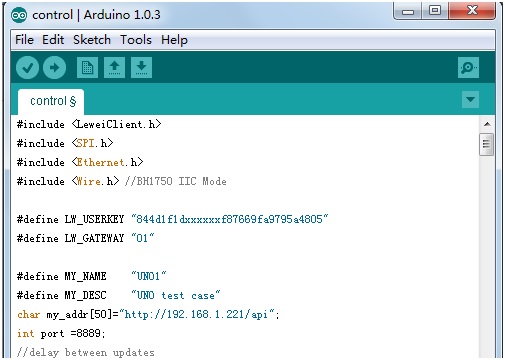The image size is (505, 360).
Task: Open the tab options dropdown arrow
Action: pyautogui.click(x=470, y=99)
